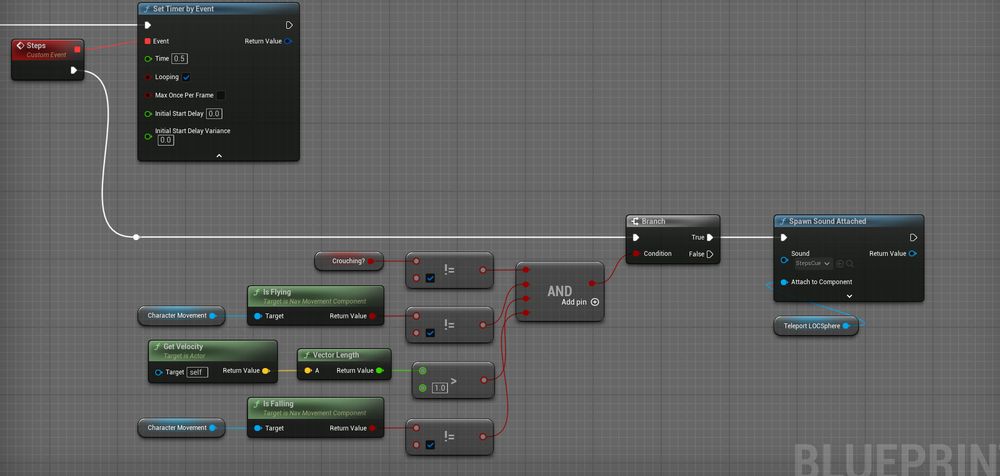The width and height of the screenshot is (1000, 476).
Task: Select the Spawn Sound Attached node title
Action: click(828, 221)
